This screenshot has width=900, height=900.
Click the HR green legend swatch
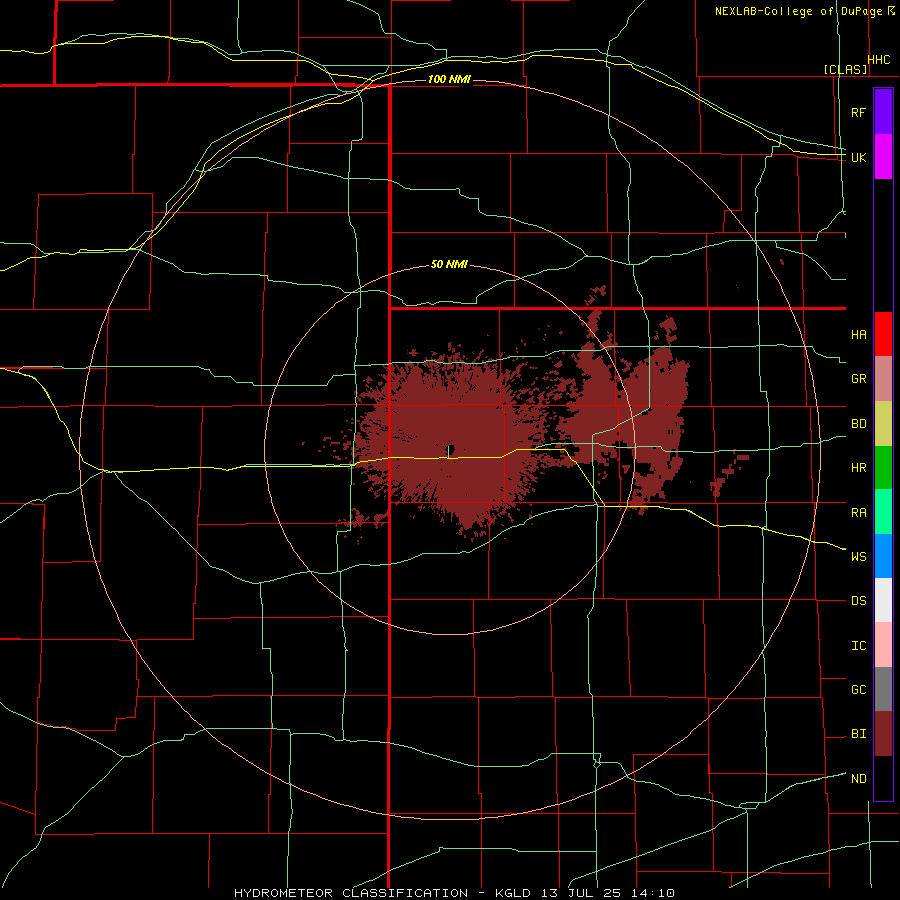click(883, 468)
